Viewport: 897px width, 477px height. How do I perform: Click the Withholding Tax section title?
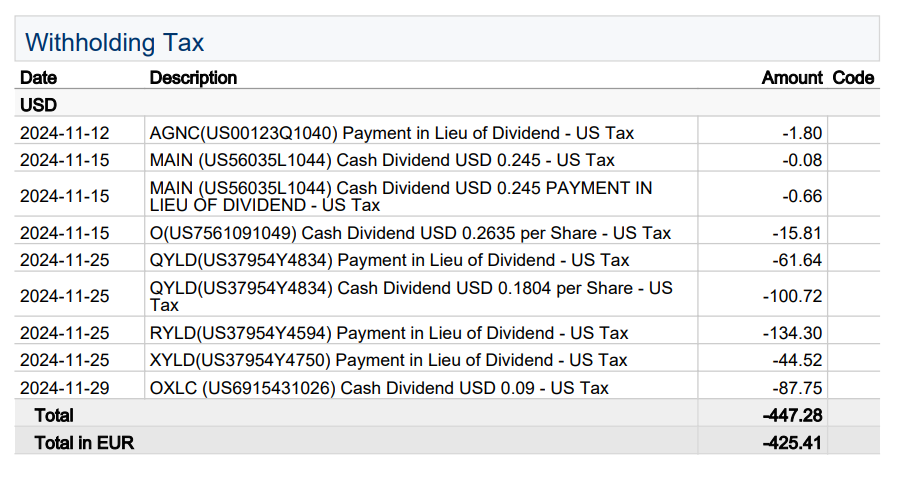click(114, 43)
